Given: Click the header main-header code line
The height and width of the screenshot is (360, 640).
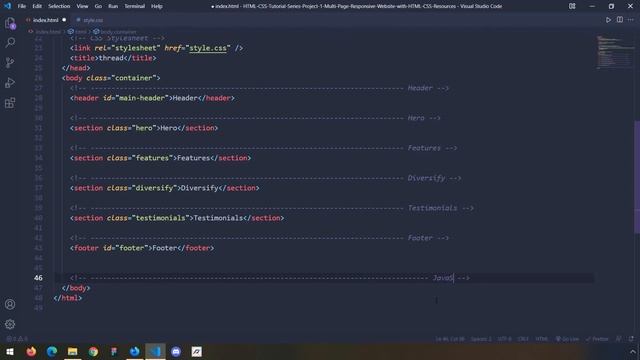Looking at the screenshot, I should 152,98.
